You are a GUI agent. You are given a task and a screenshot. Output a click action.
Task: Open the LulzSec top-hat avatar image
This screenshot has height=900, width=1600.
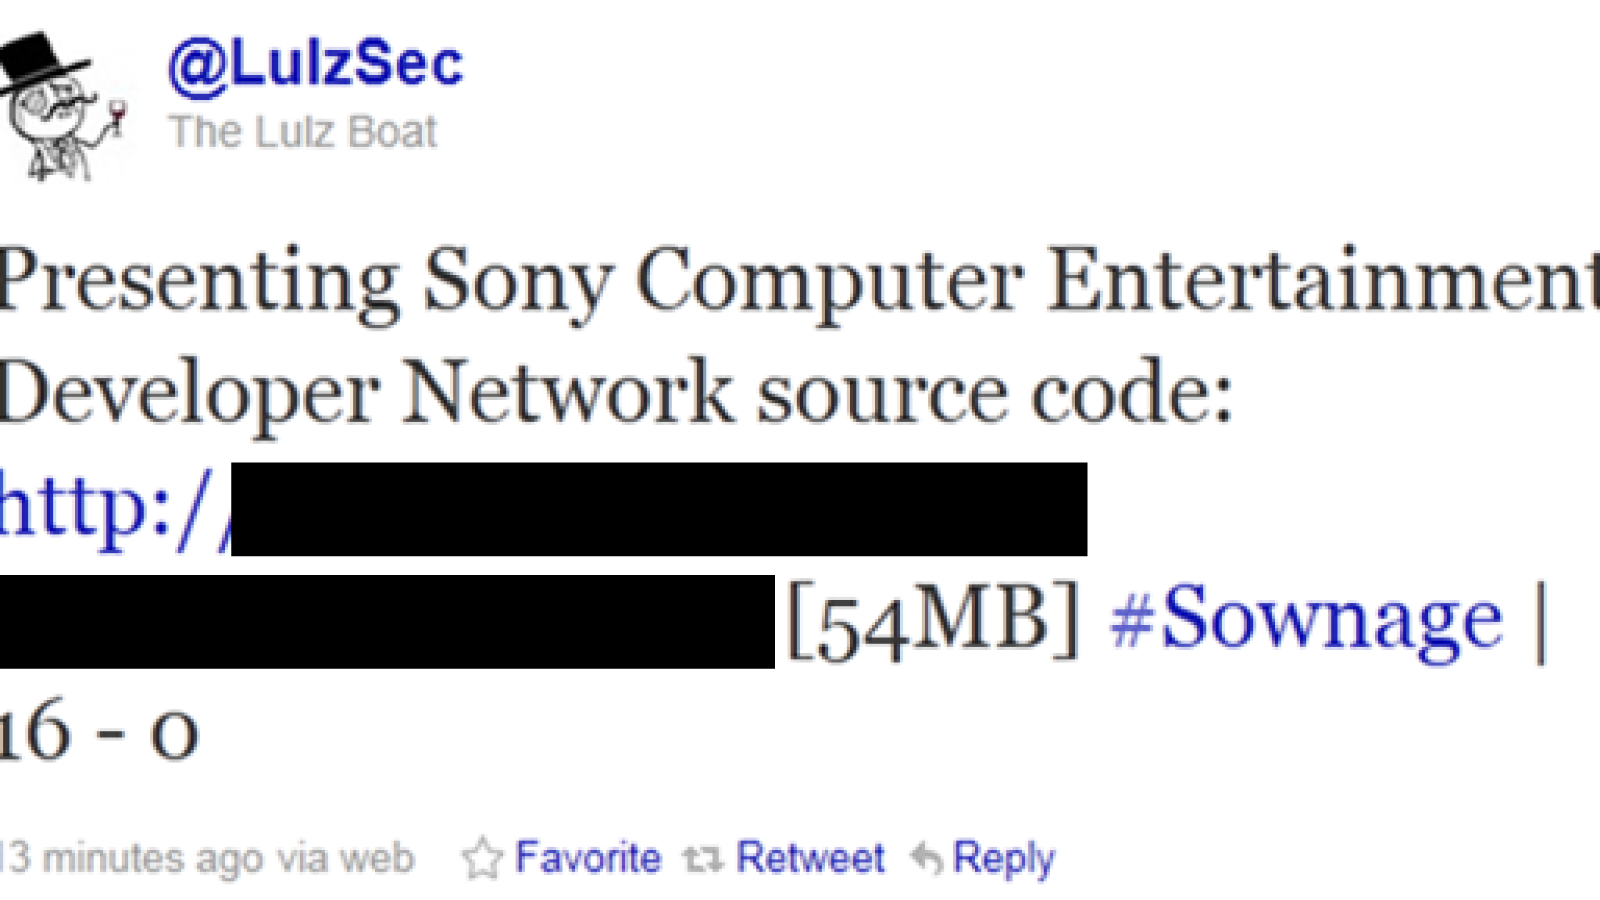pos(62,107)
